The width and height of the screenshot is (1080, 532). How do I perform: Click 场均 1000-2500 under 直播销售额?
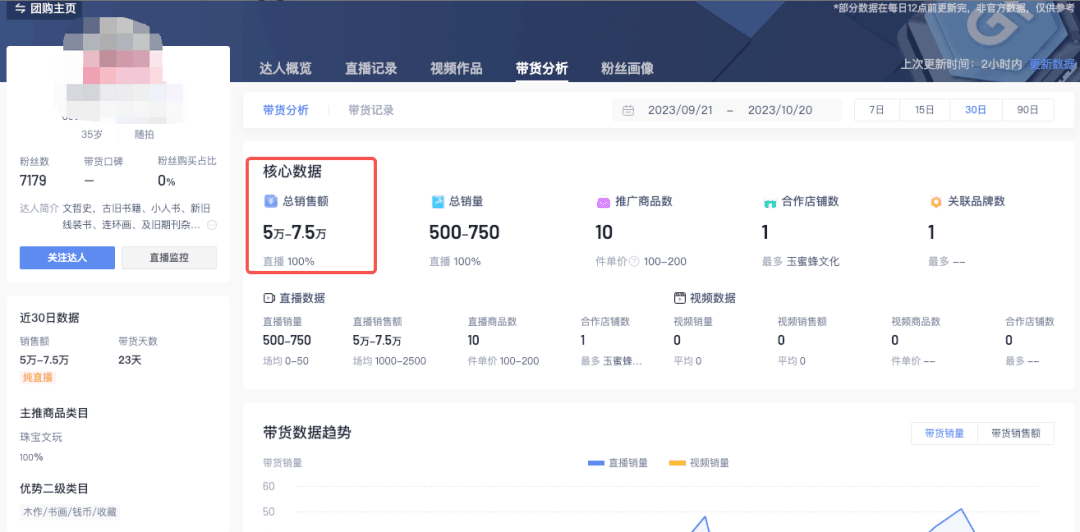point(389,361)
